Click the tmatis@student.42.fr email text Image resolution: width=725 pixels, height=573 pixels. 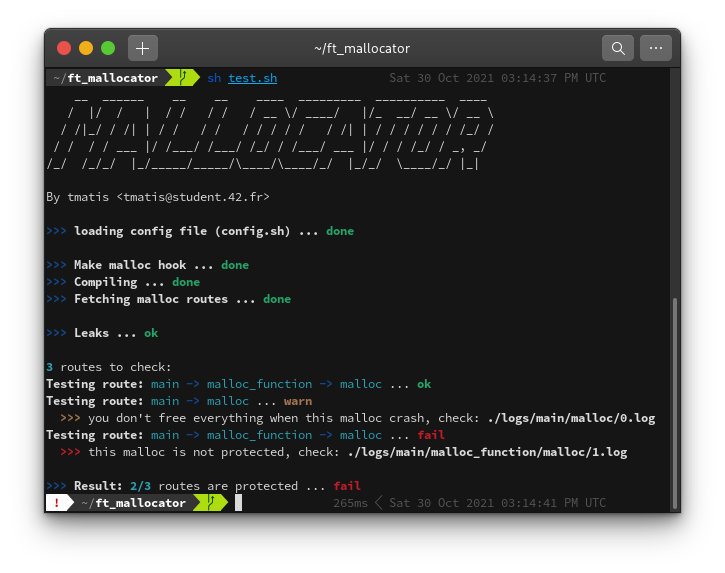[193, 197]
